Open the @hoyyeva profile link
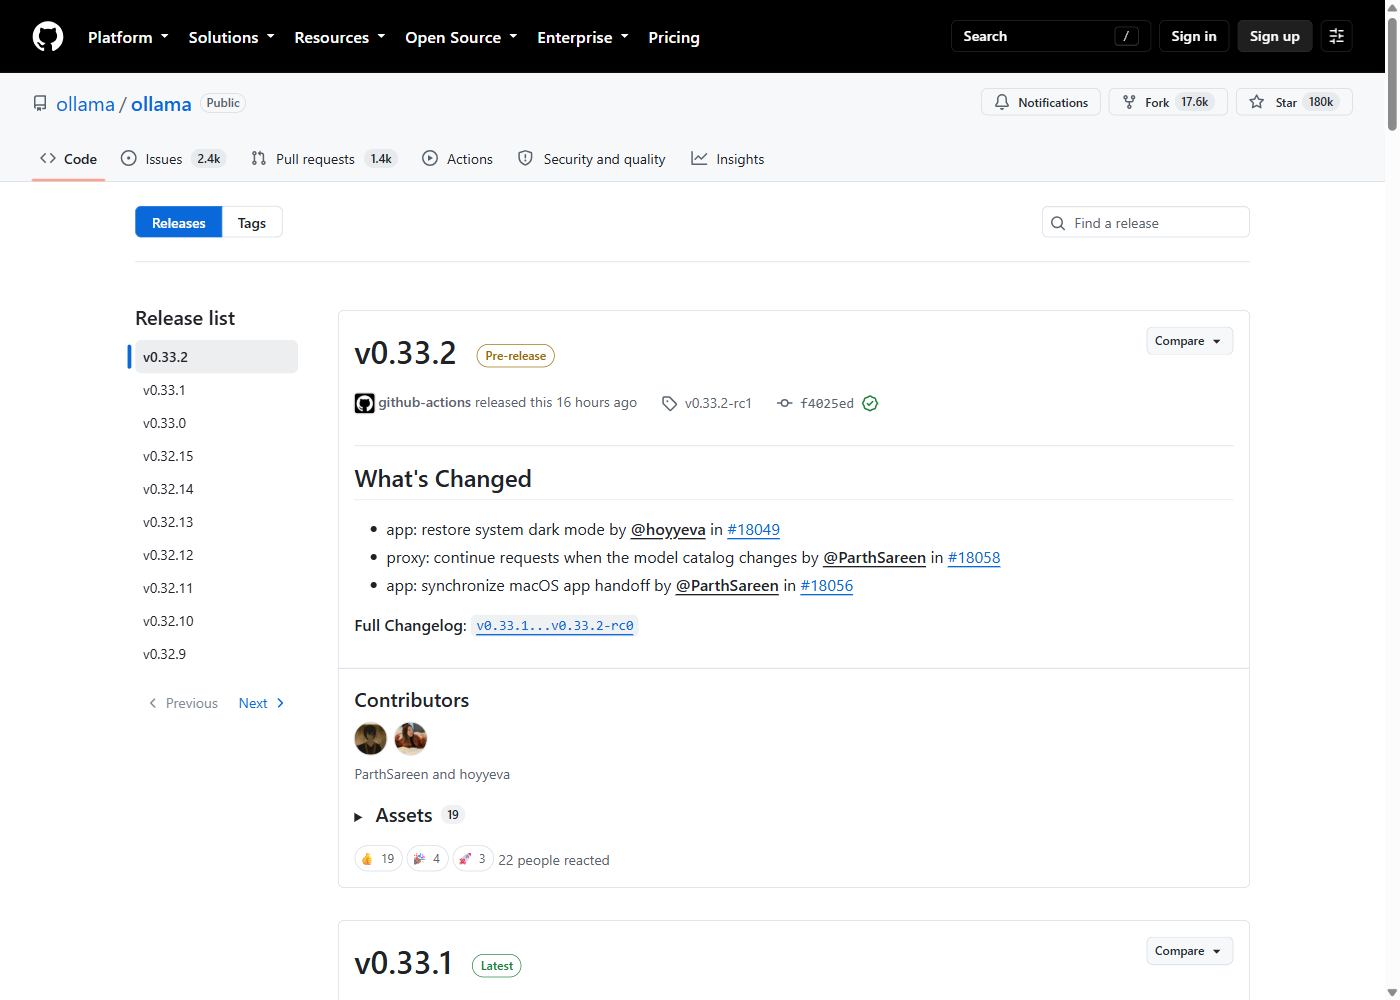This screenshot has height=1000, width=1400. (668, 530)
